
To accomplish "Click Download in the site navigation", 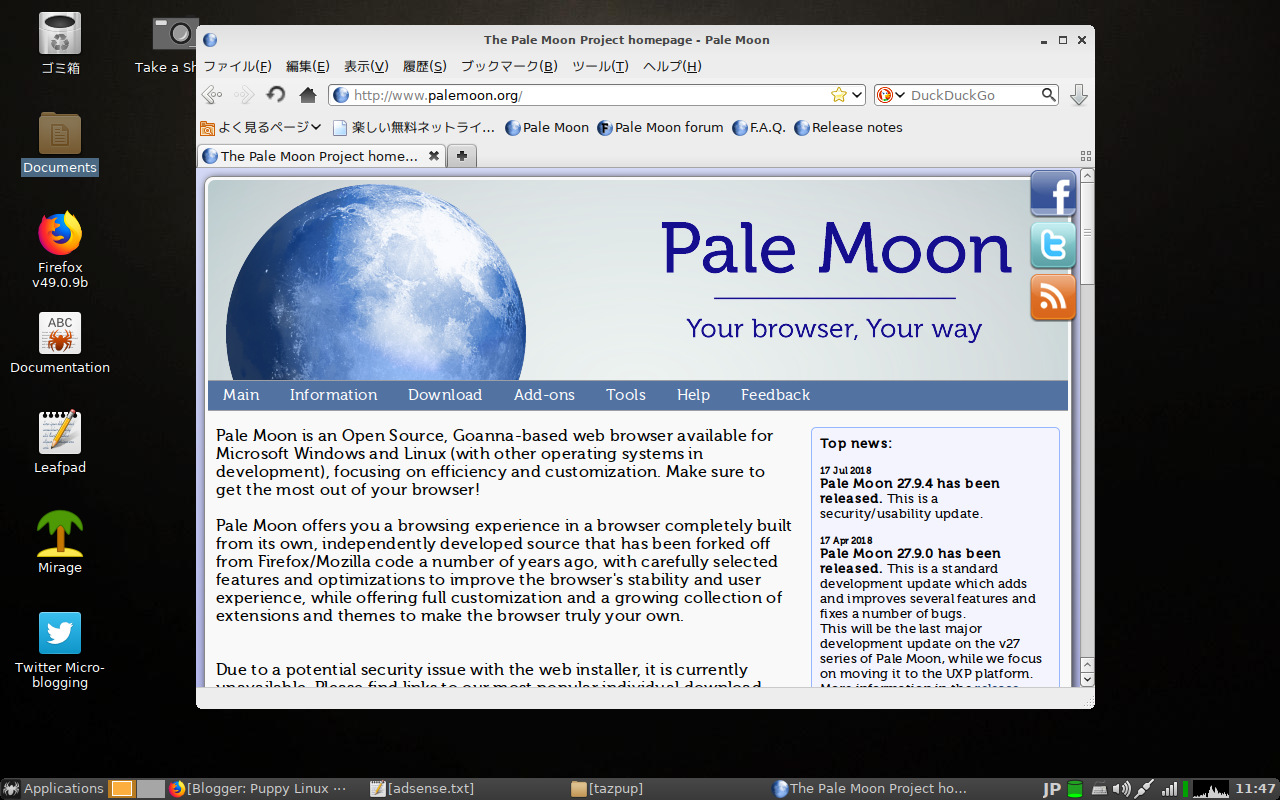I will [445, 395].
